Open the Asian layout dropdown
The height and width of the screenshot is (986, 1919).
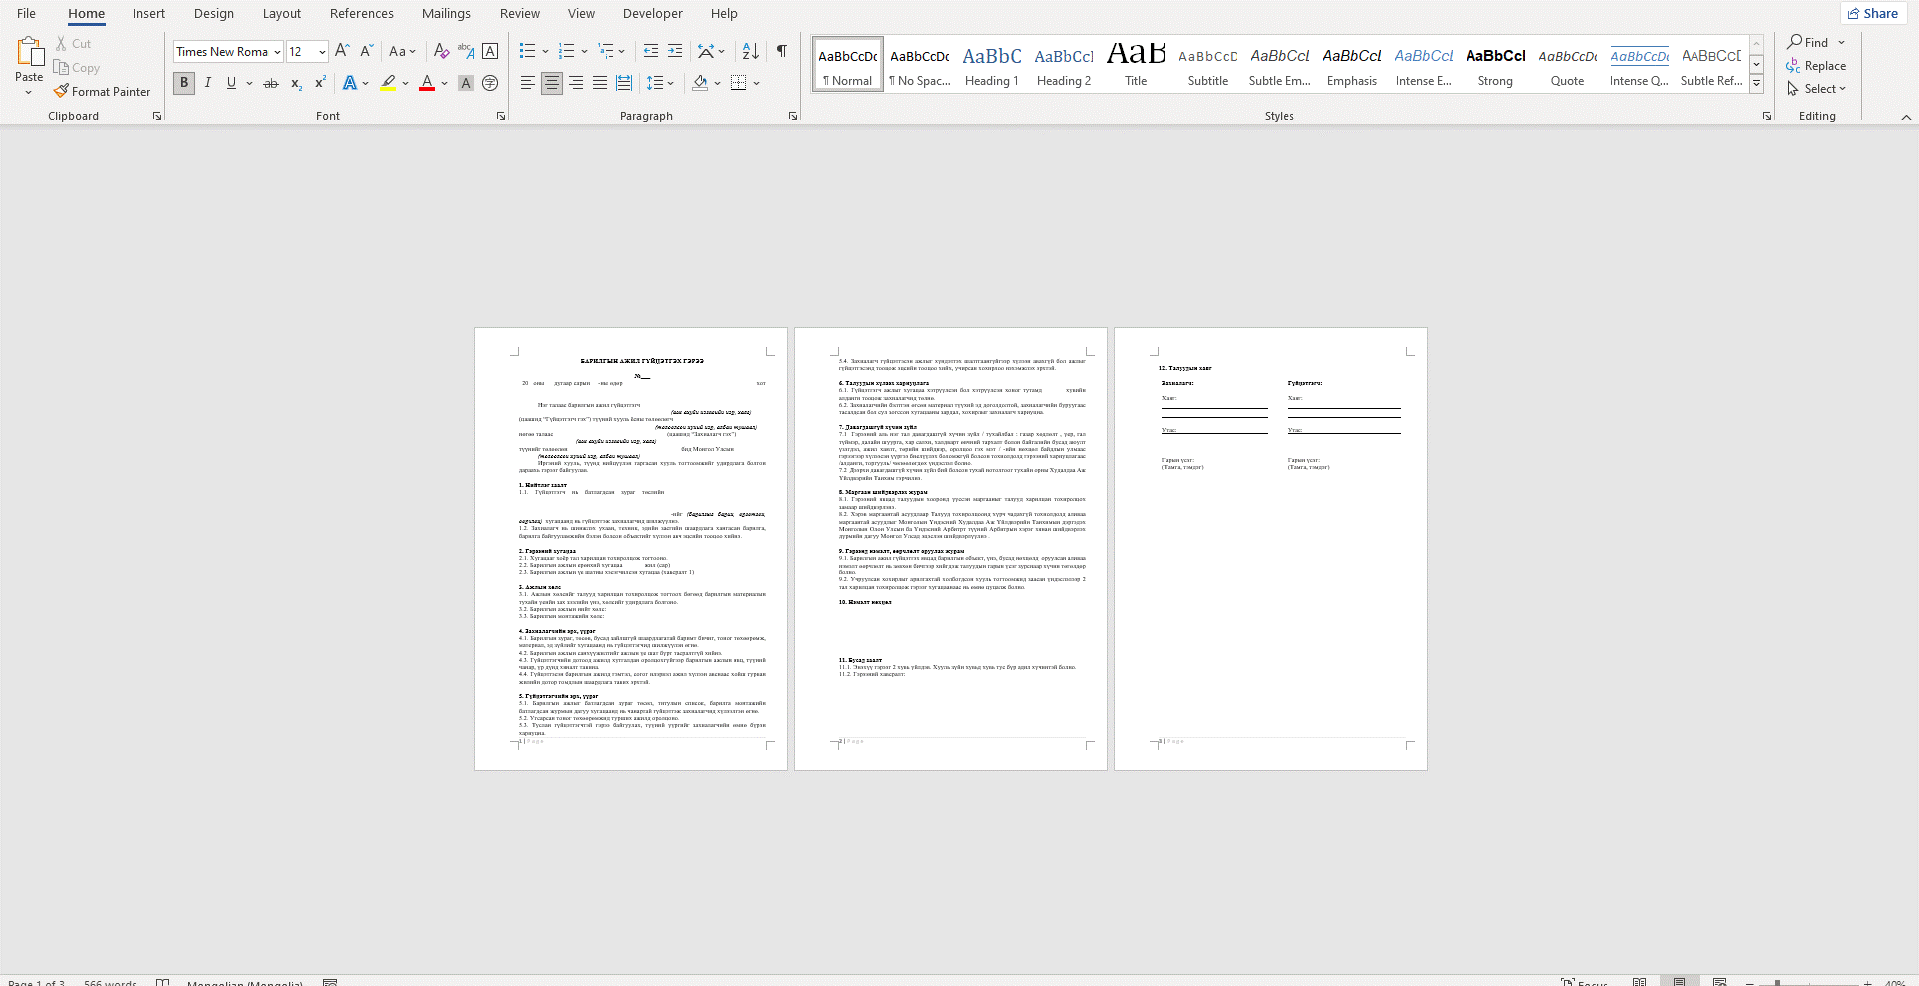(711, 51)
